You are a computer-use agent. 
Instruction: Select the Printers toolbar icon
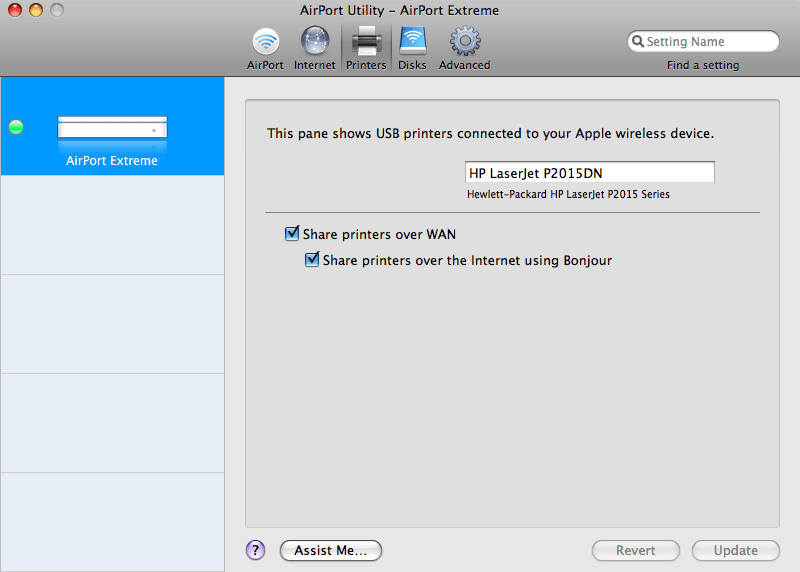[366, 42]
